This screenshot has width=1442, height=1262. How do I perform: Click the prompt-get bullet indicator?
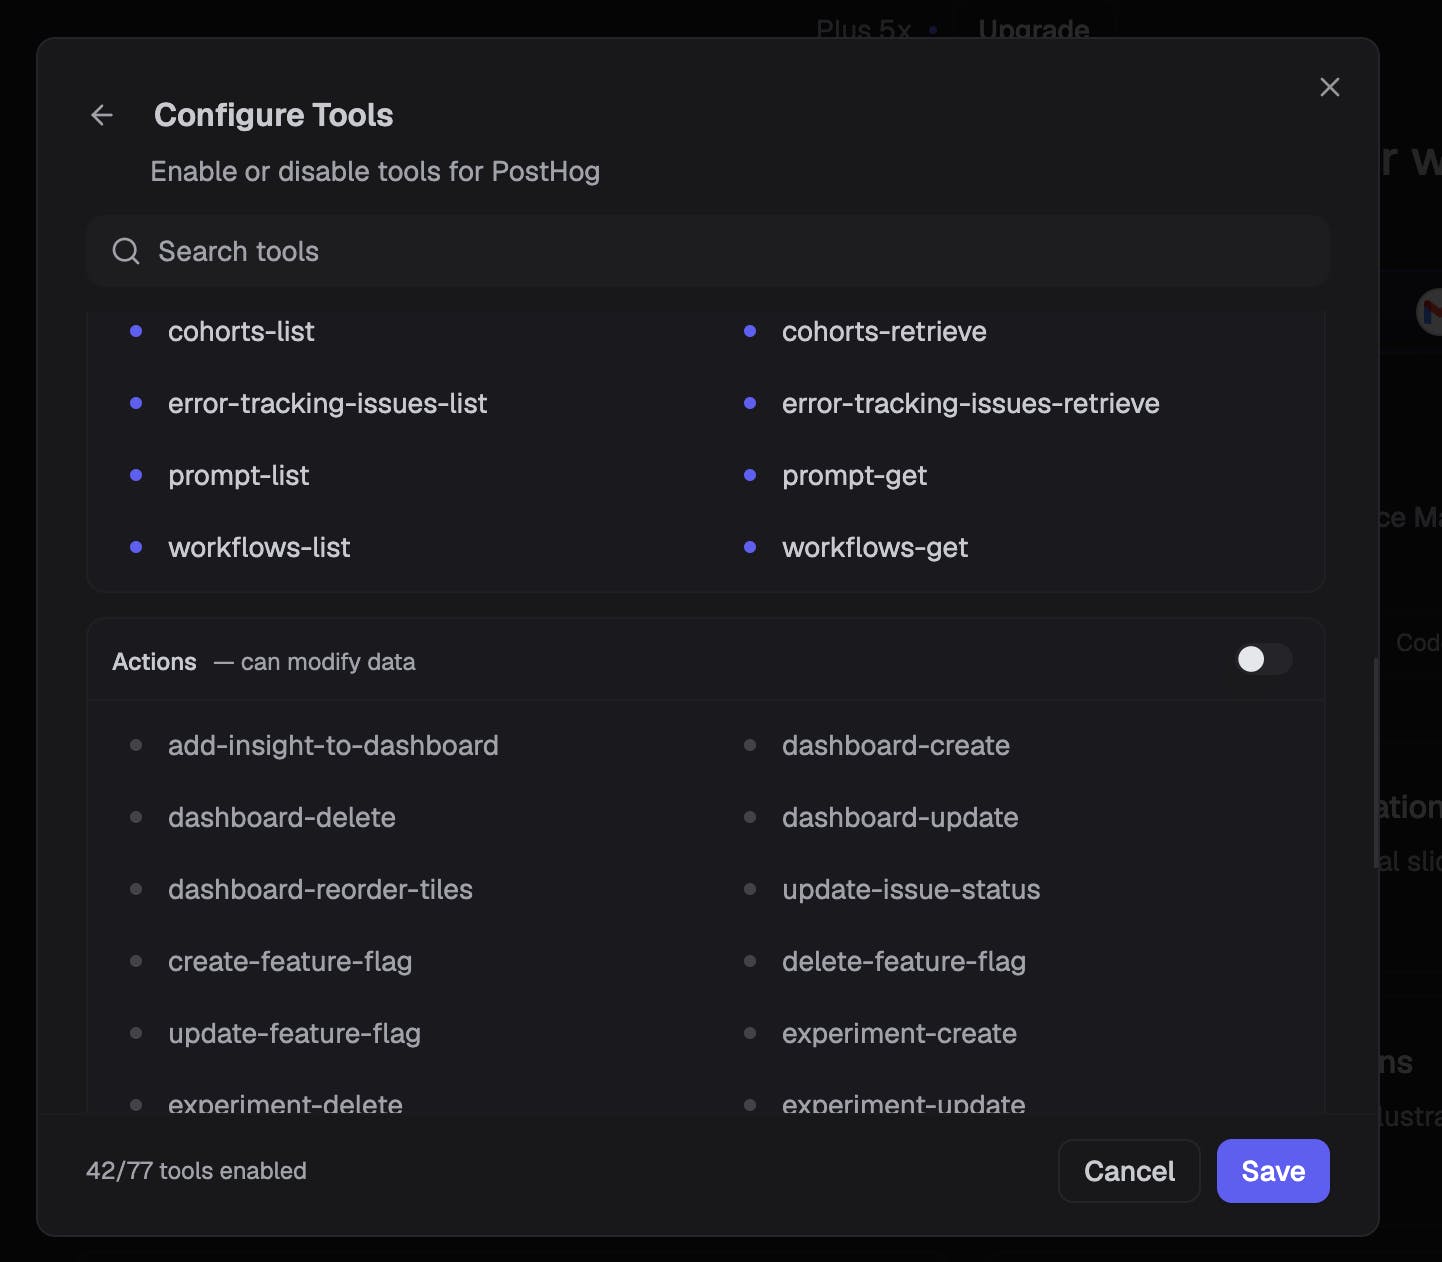click(750, 475)
